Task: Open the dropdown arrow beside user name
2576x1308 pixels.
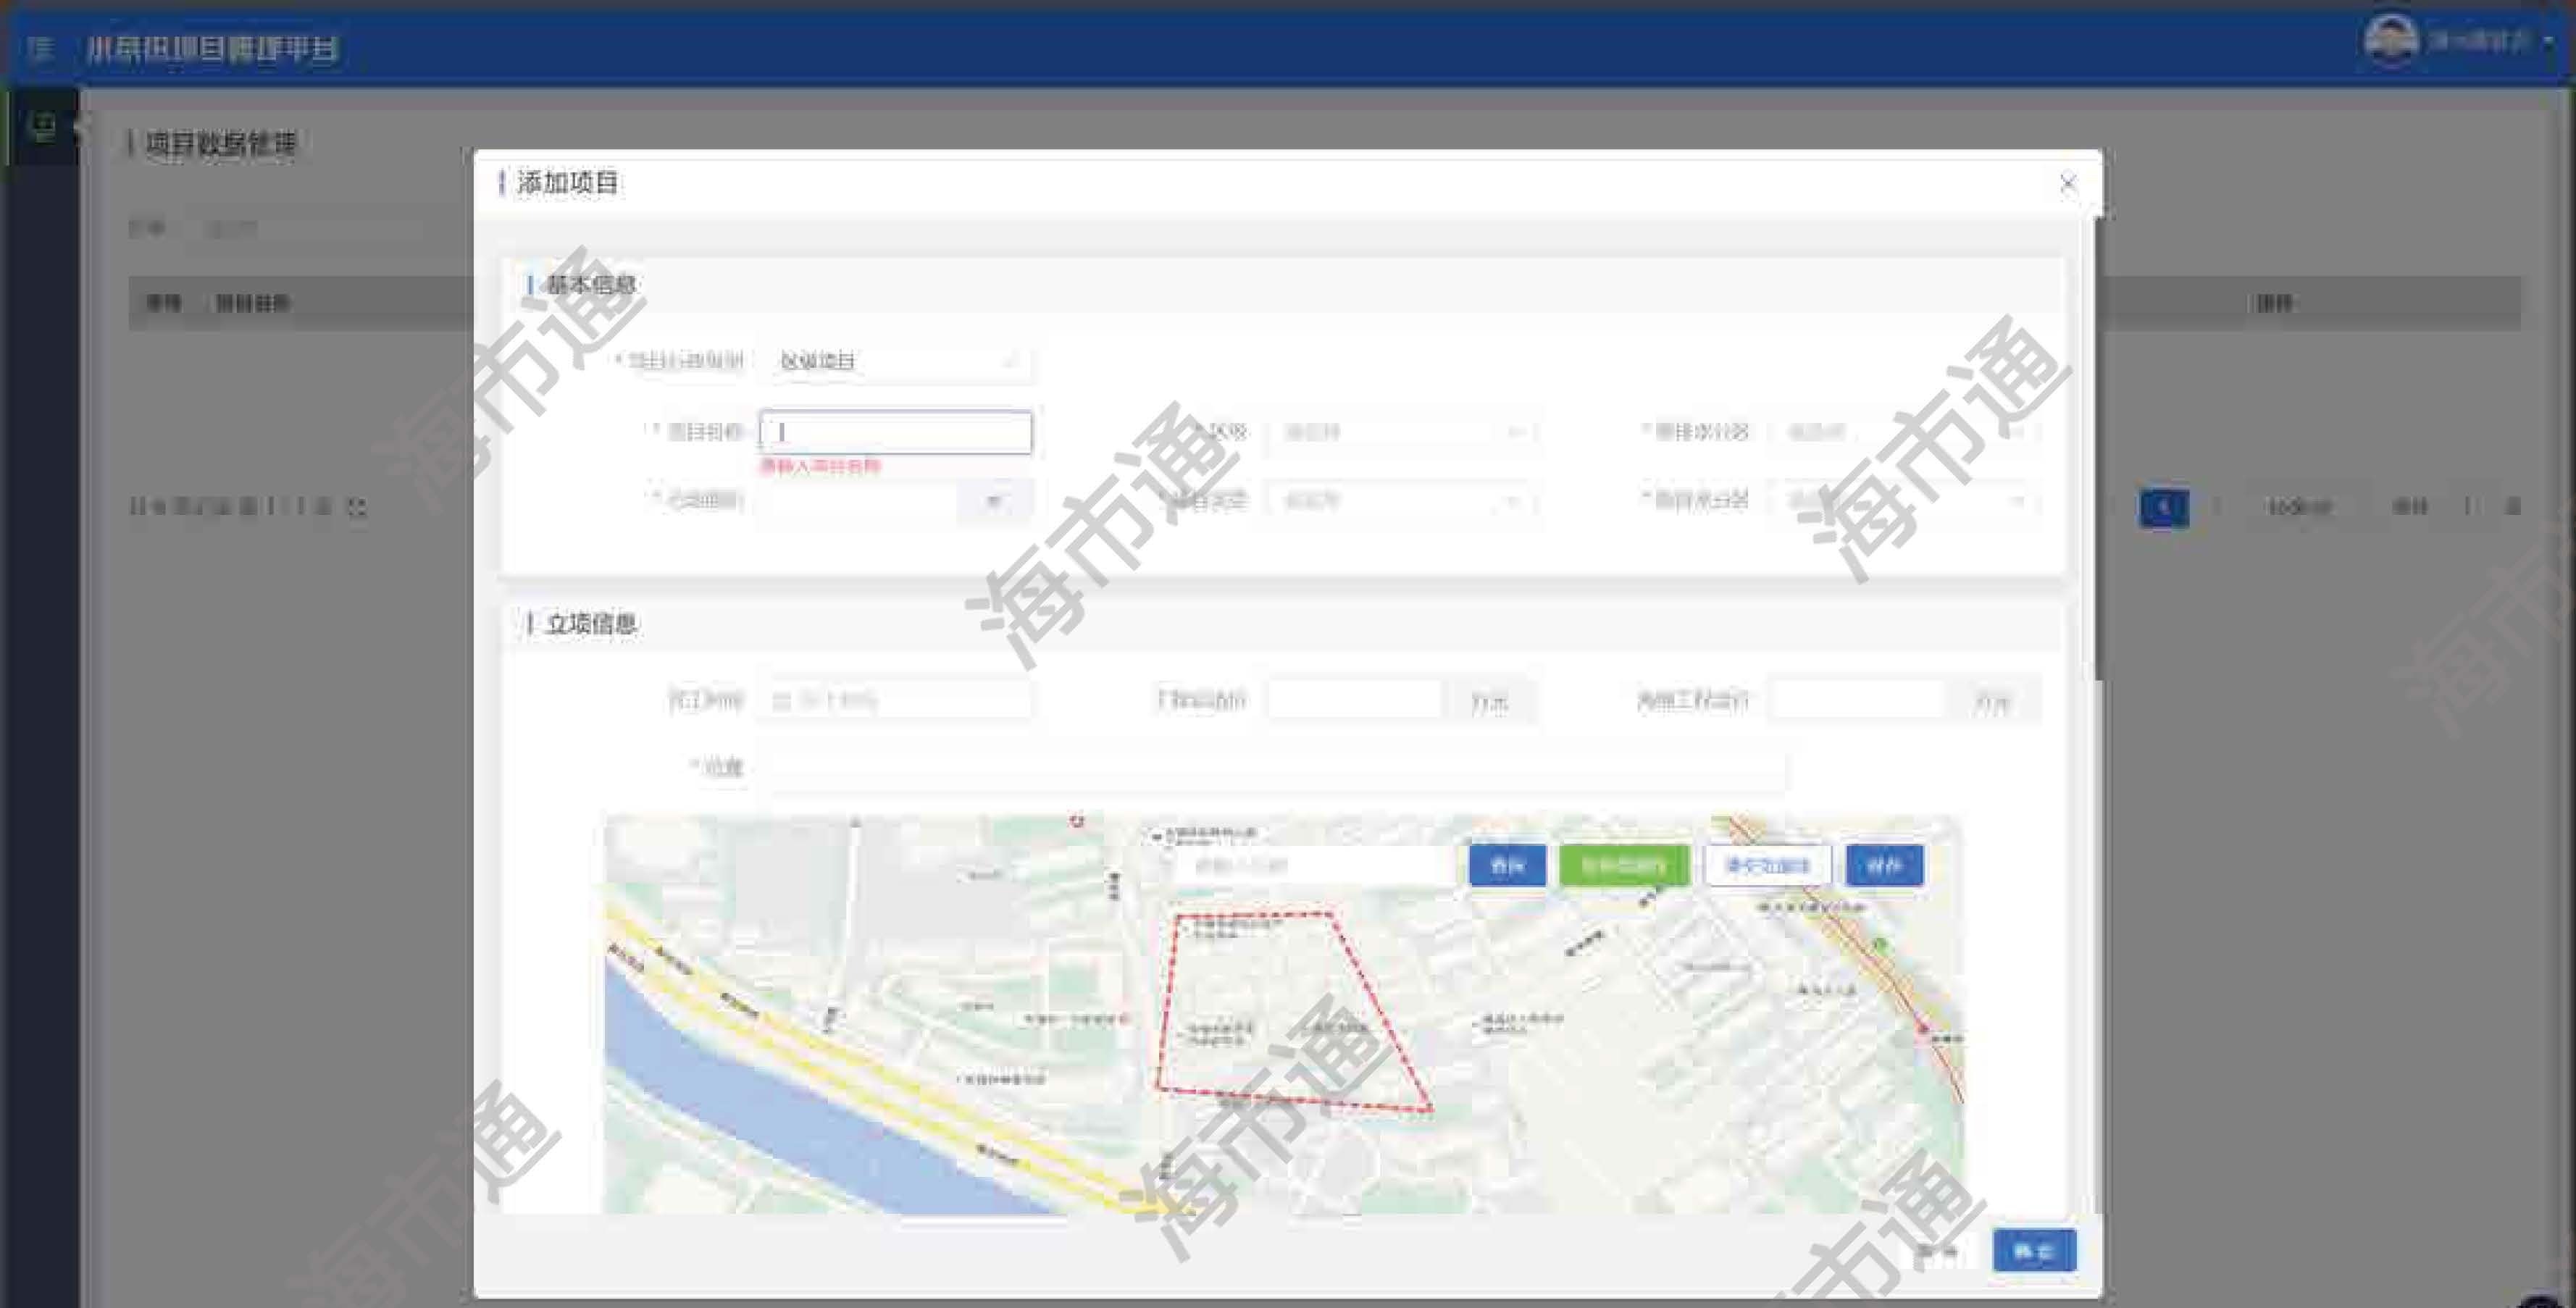Action: pos(2549,42)
